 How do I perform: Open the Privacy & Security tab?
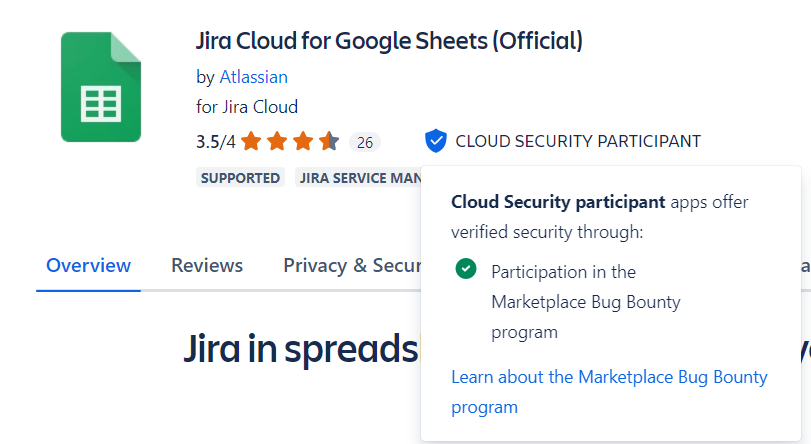click(352, 265)
